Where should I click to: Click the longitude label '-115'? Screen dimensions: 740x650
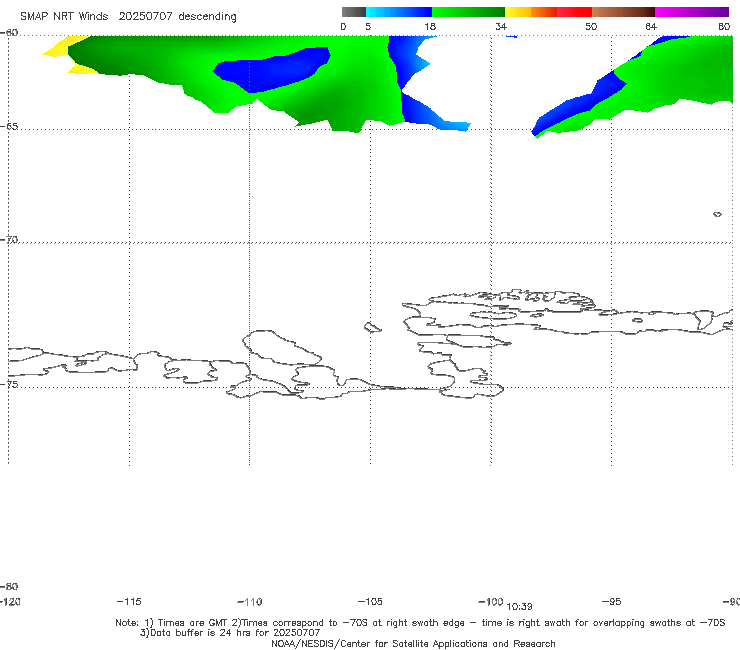click(129, 601)
